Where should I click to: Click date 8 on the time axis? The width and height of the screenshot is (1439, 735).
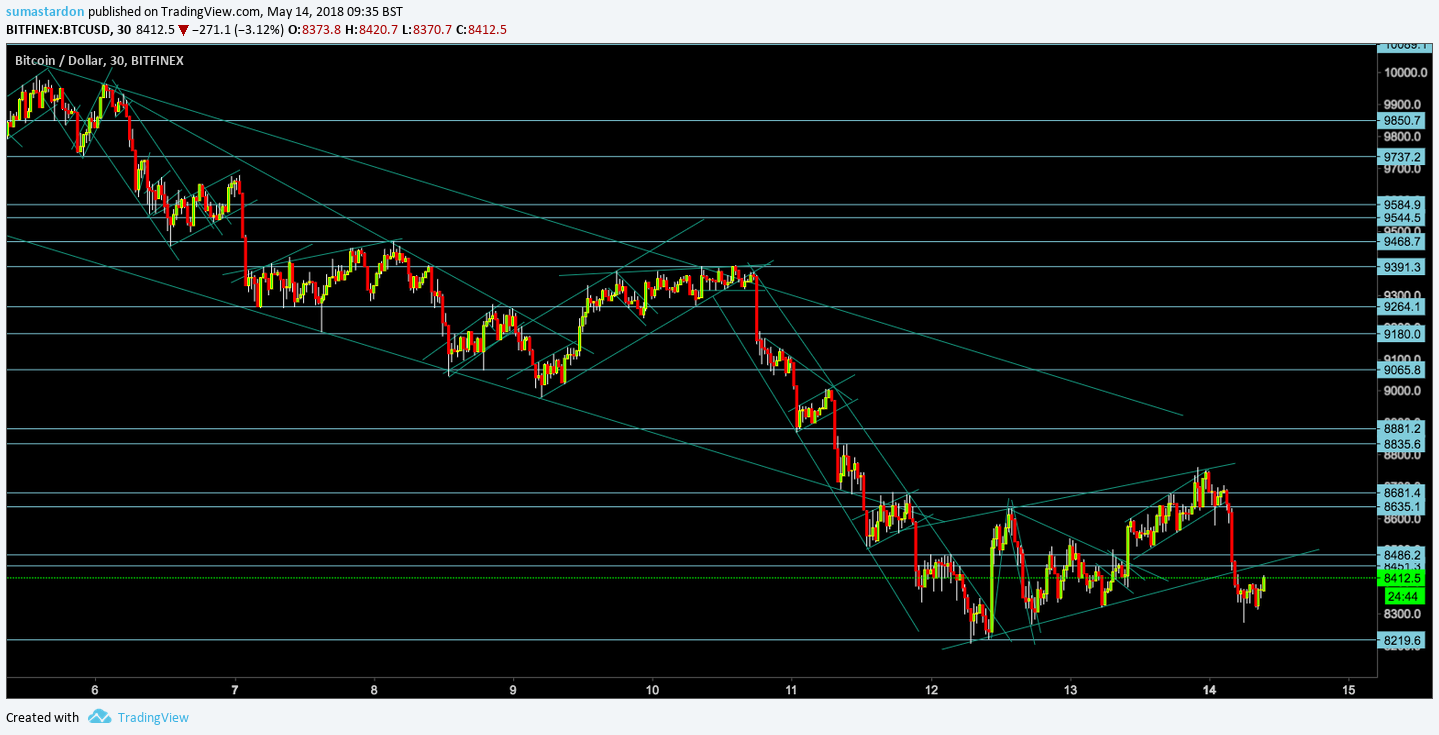coord(374,690)
